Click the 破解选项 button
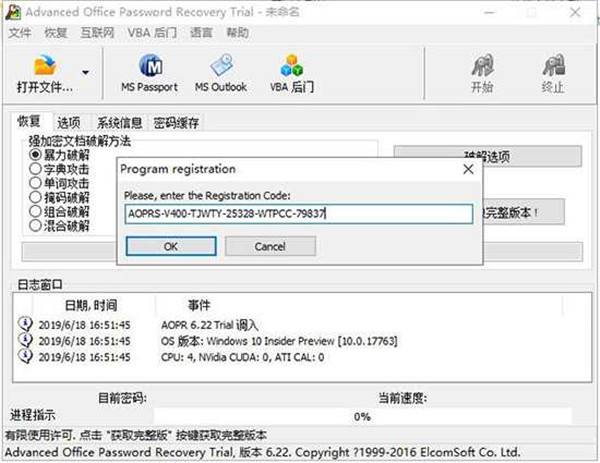The image size is (600, 463). click(488, 156)
